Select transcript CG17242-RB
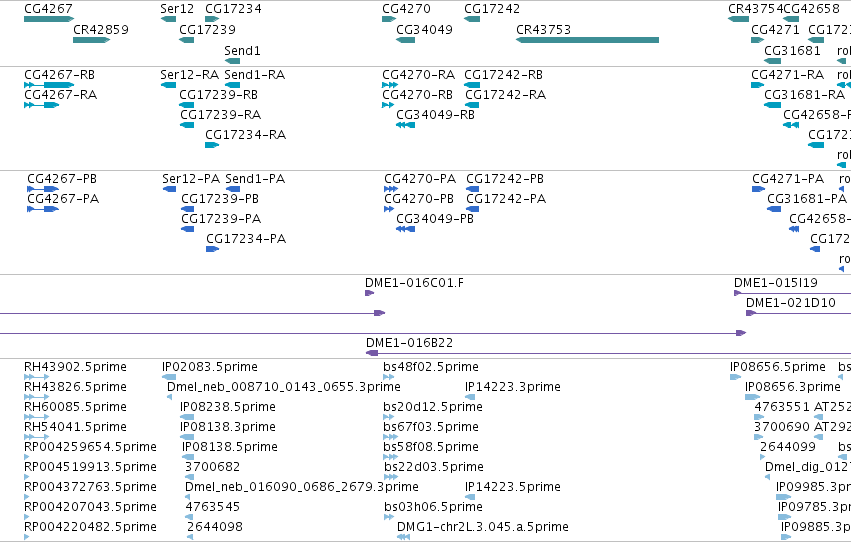This screenshot has width=851, height=542. [x=472, y=85]
